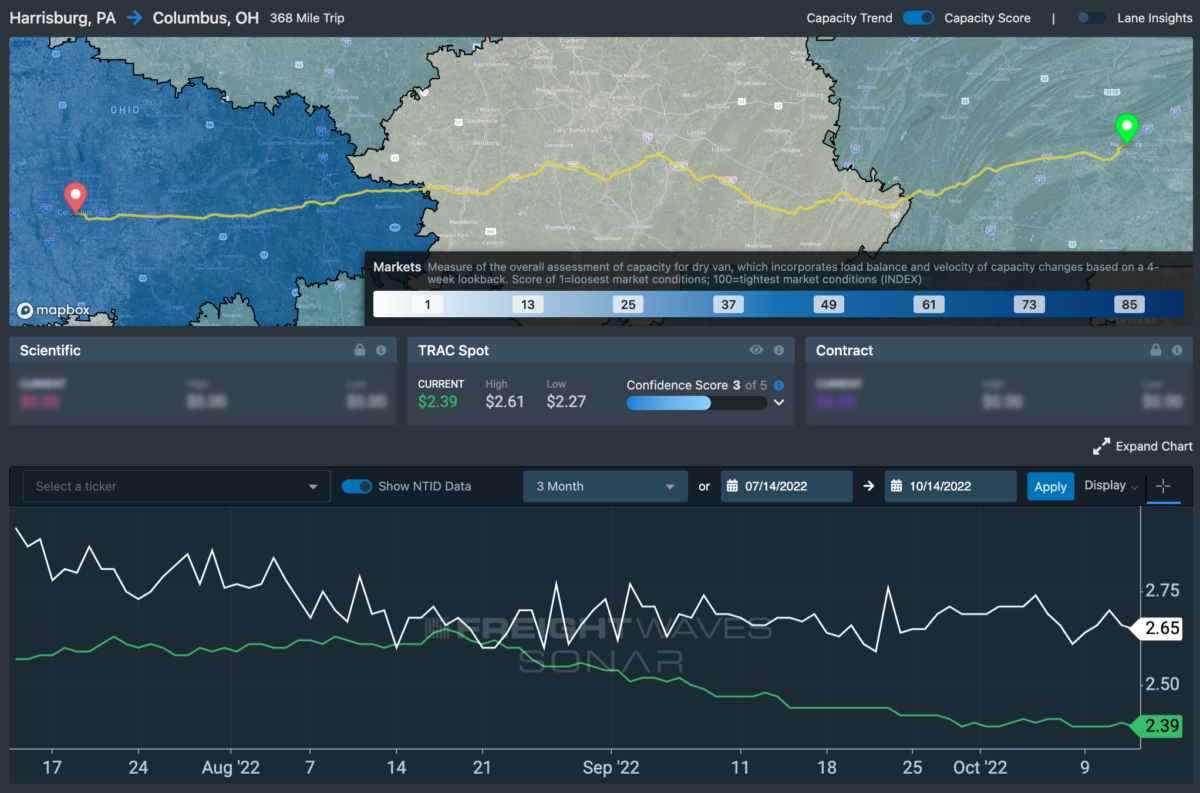Turn off Show NTID Data switch
Viewport: 1200px width, 793px height.
point(357,486)
